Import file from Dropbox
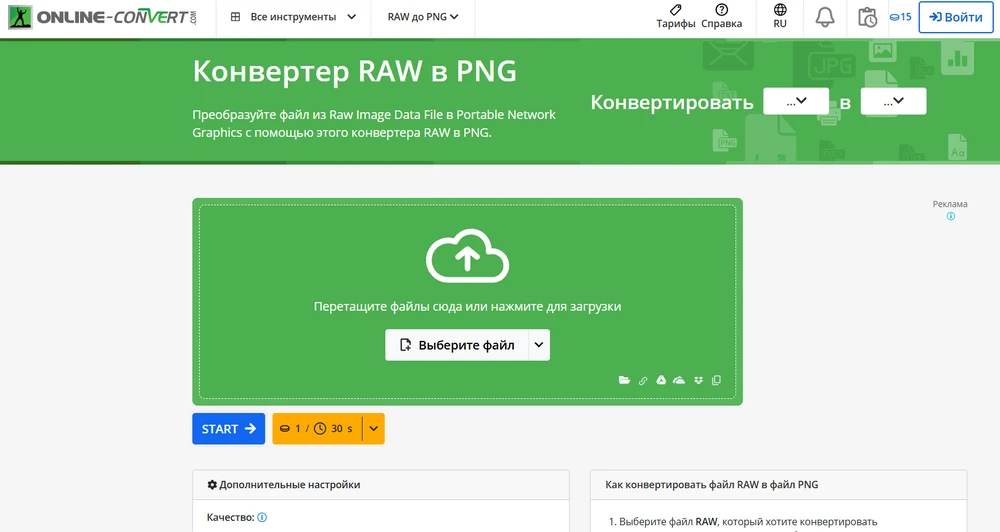This screenshot has width=1000, height=532. point(698,381)
